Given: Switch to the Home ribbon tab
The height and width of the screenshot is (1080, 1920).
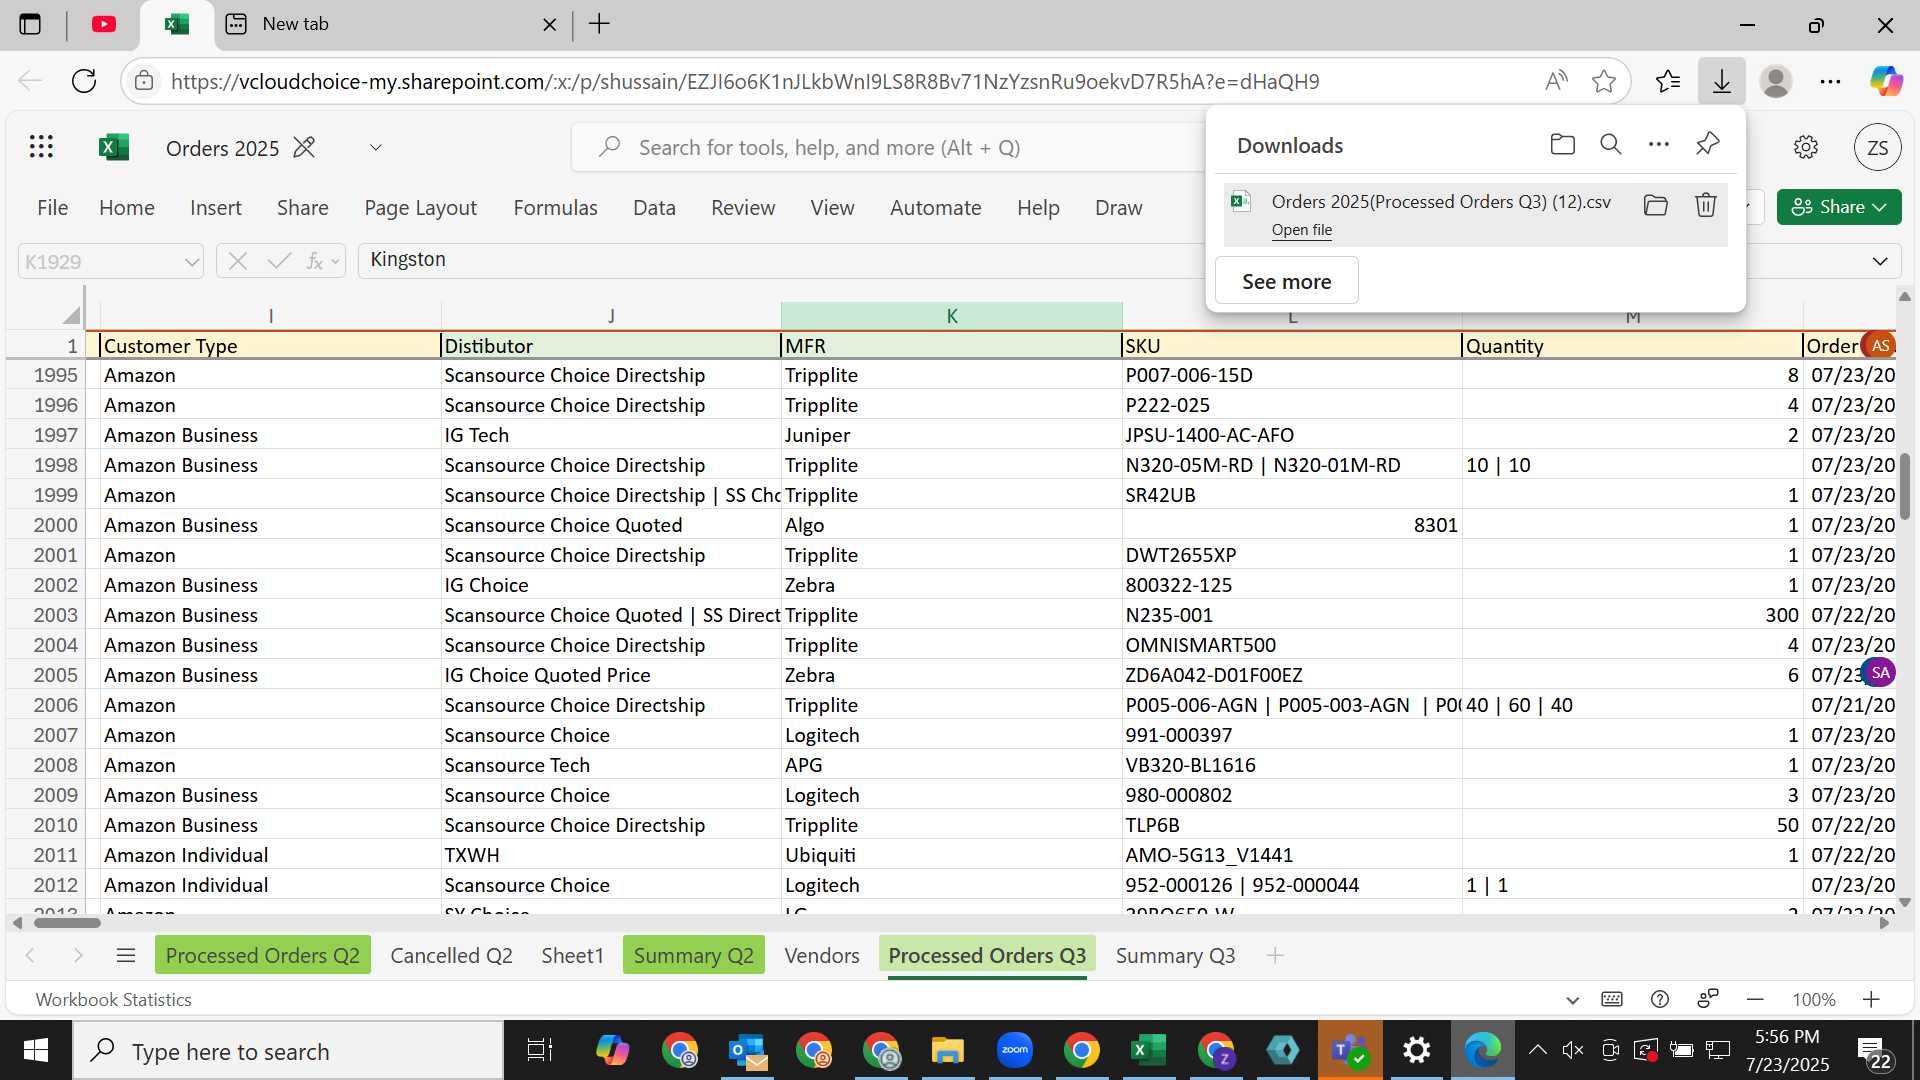Looking at the screenshot, I should coord(127,207).
